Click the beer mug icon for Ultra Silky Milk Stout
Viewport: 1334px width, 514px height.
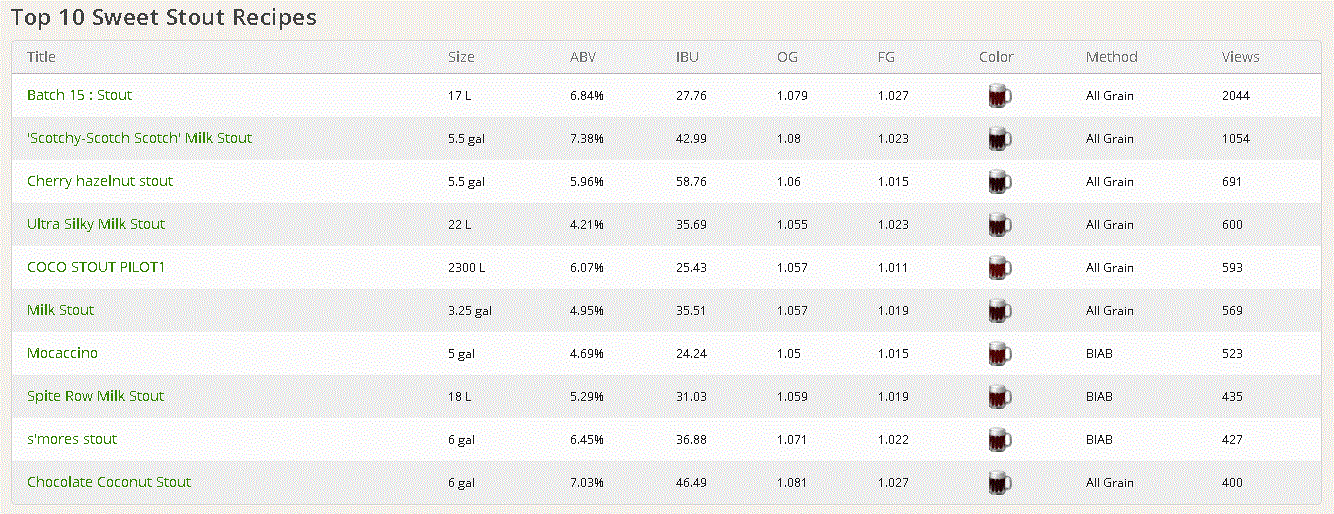pos(999,225)
